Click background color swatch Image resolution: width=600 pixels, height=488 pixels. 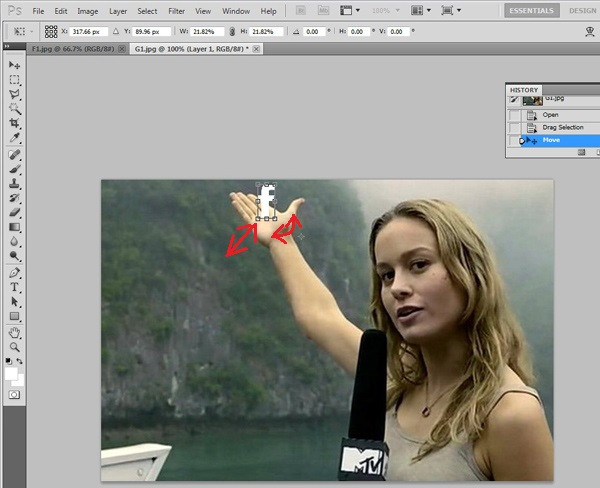(x=19, y=381)
